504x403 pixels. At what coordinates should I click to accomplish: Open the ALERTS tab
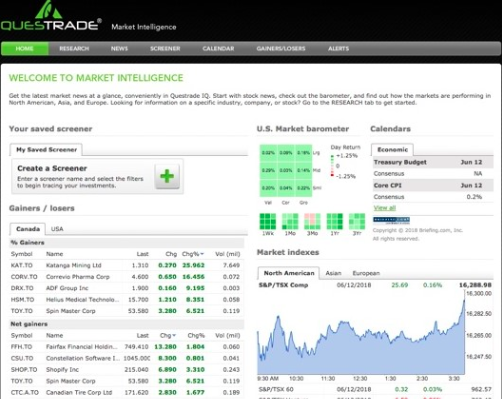coord(338,49)
